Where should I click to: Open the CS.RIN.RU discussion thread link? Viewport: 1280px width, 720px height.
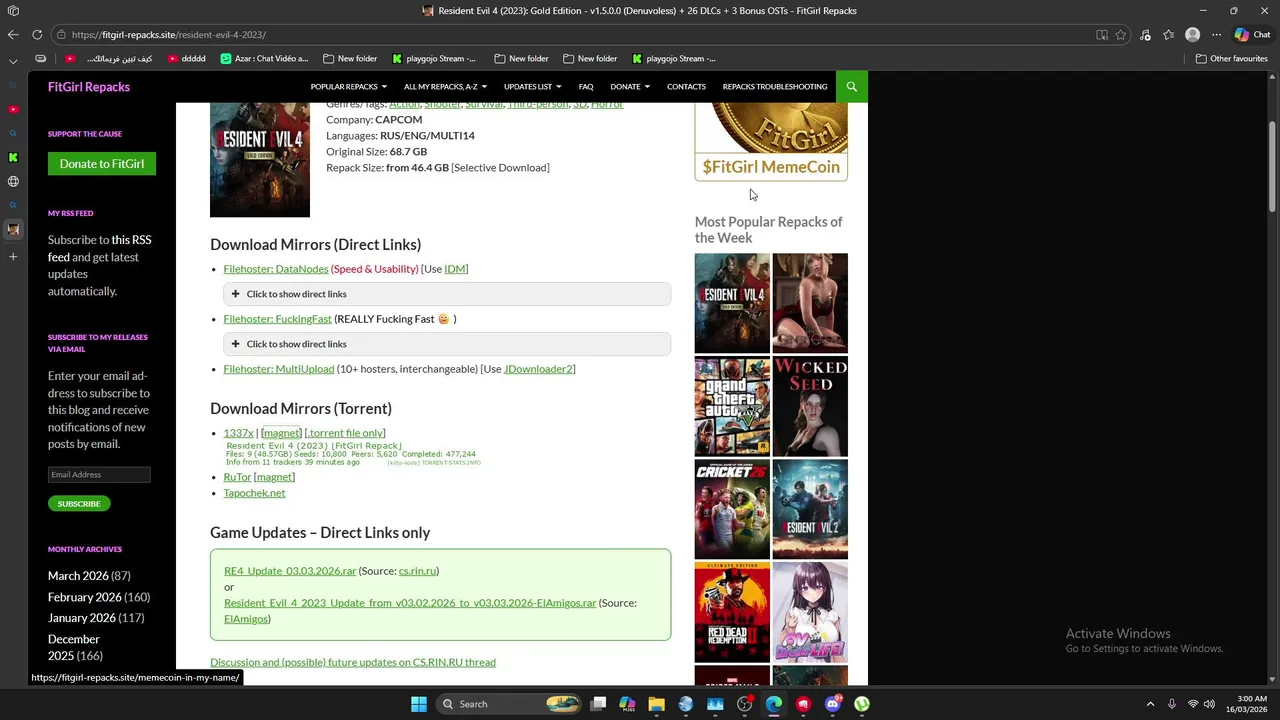tap(353, 662)
